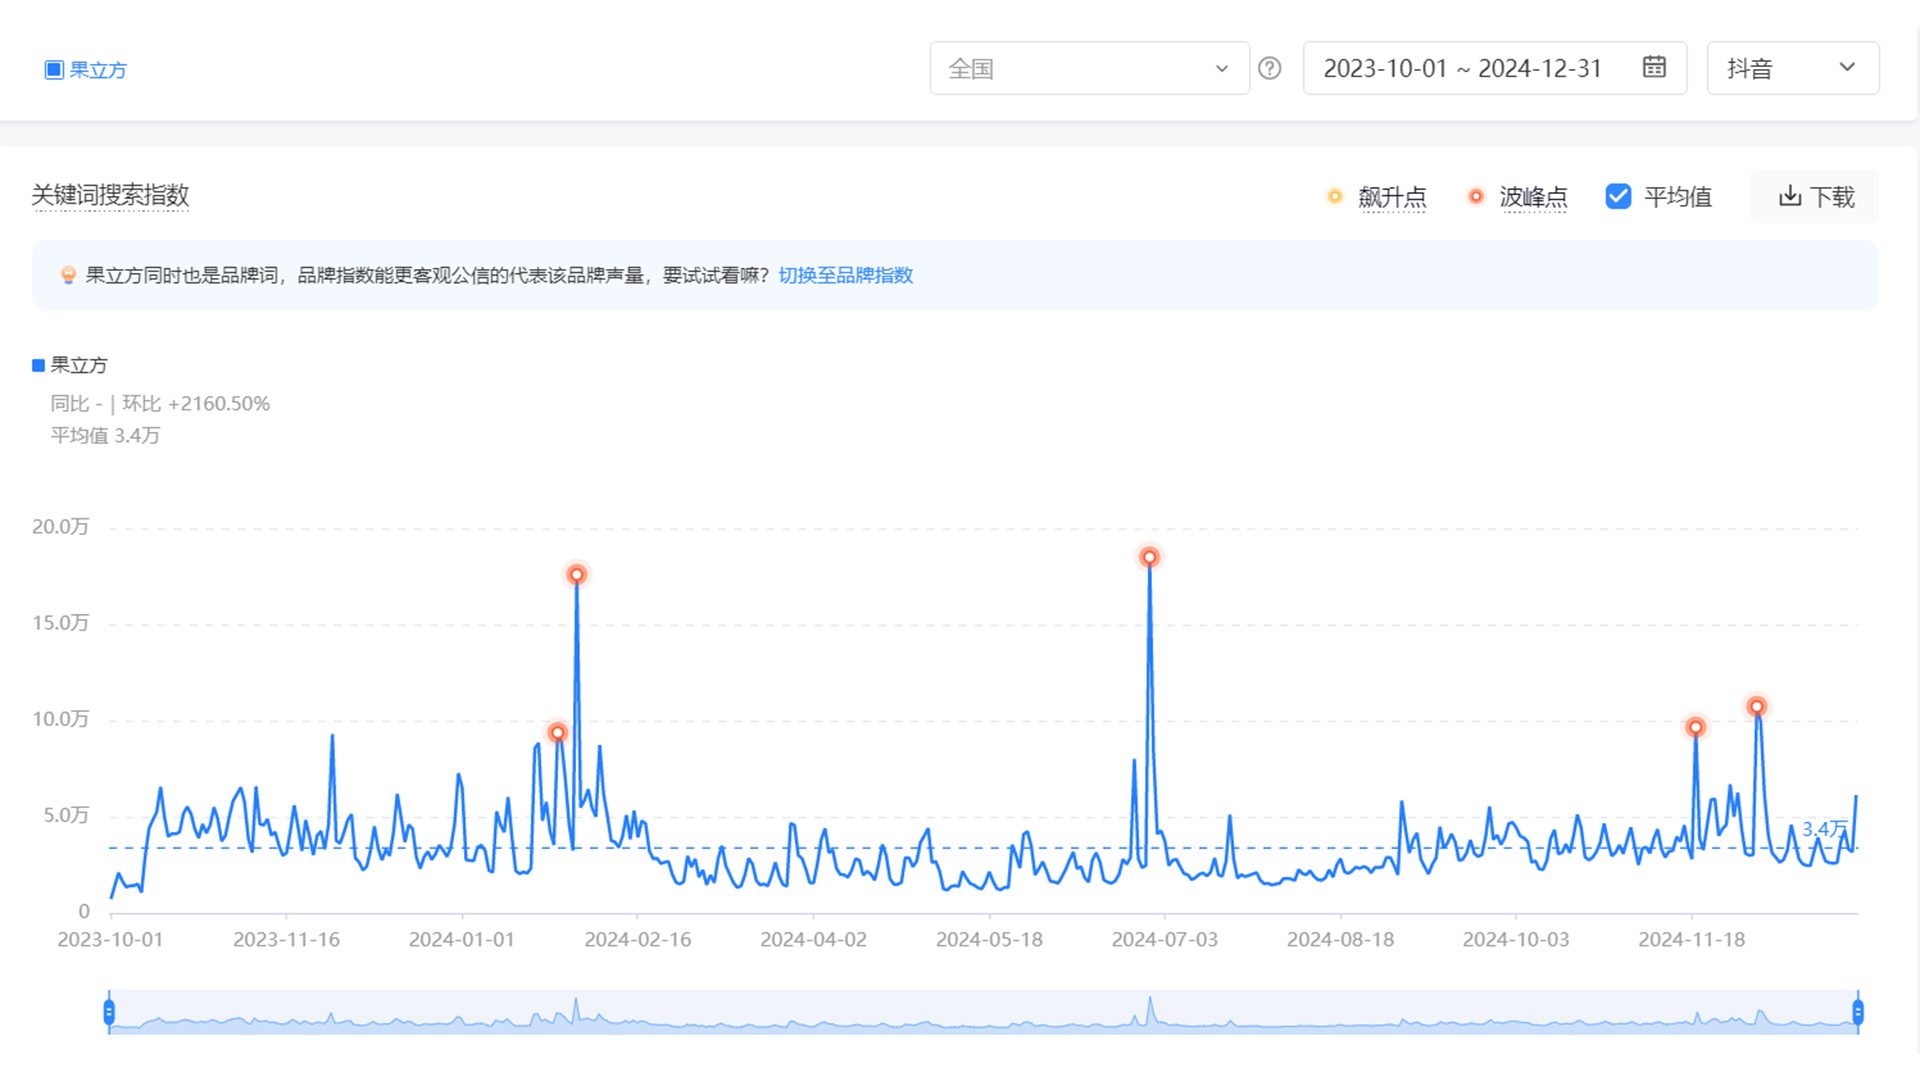Viewport: 1920px width, 1080px height.
Task: Click the 2024-11-18 axis label
Action: tap(1692, 940)
